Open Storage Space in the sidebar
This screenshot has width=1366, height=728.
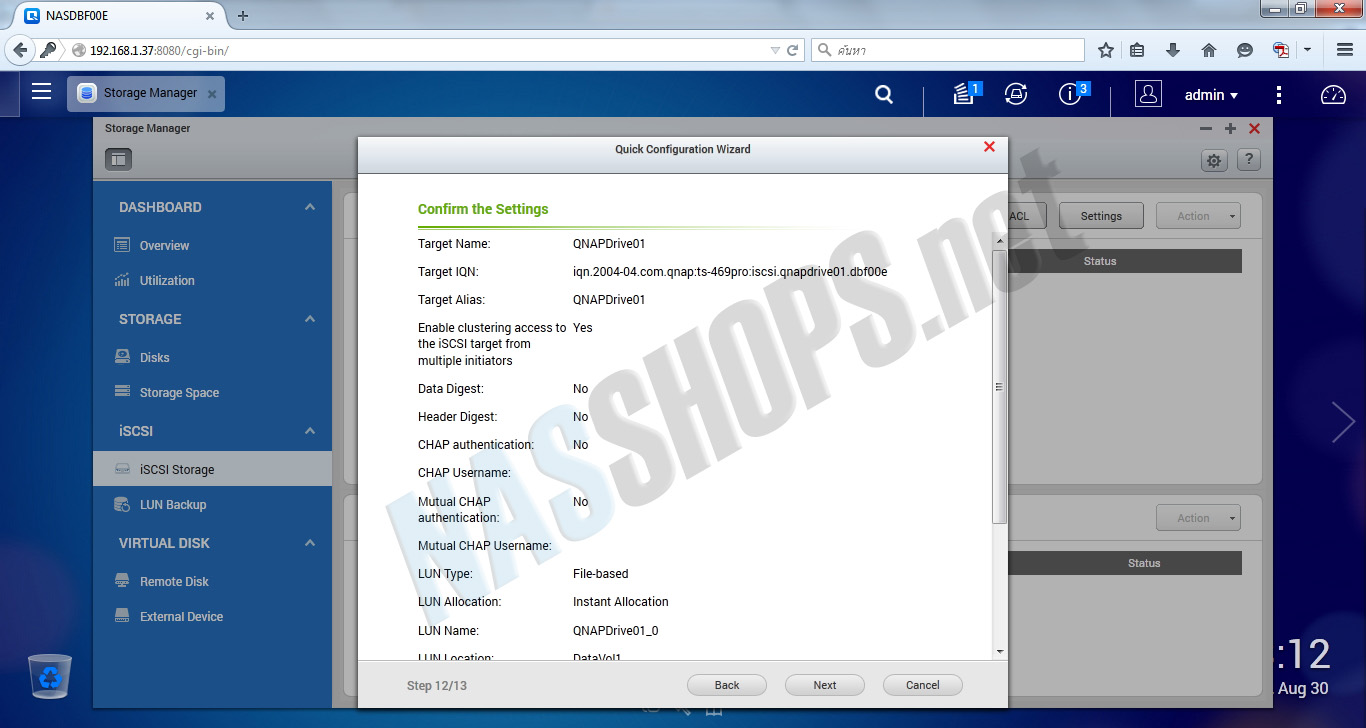[212, 393]
